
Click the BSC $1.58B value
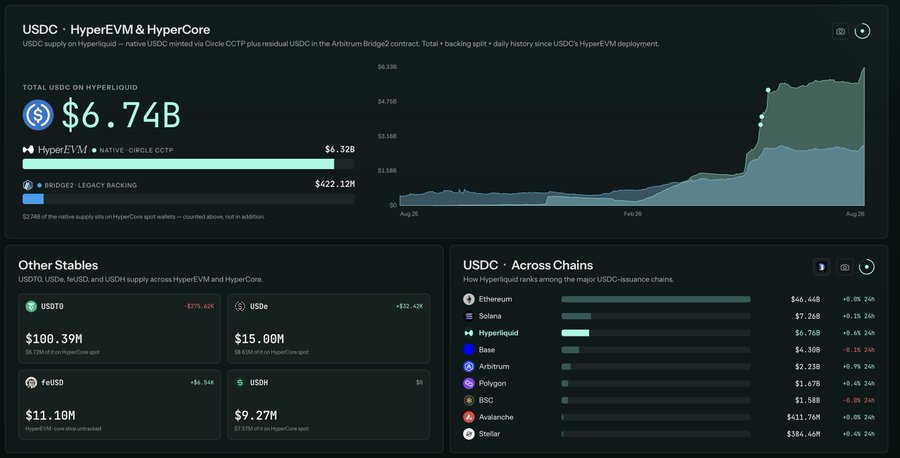coord(808,400)
